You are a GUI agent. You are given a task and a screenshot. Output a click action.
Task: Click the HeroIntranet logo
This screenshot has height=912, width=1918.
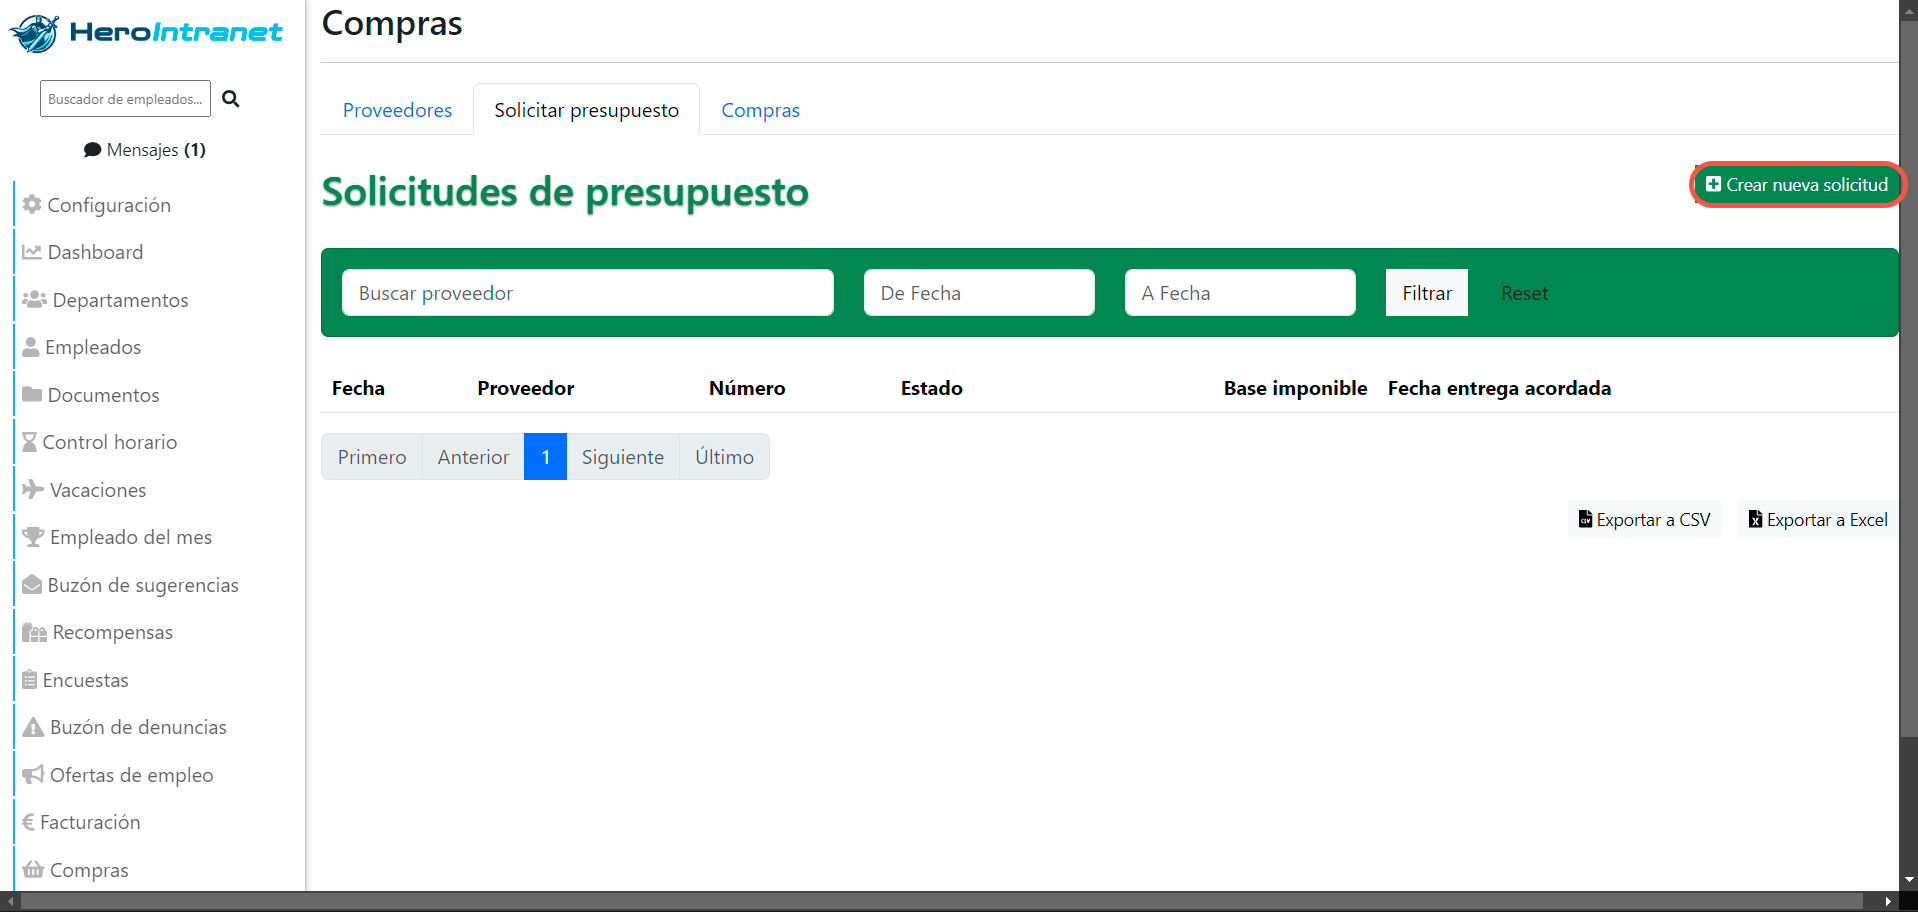(146, 33)
